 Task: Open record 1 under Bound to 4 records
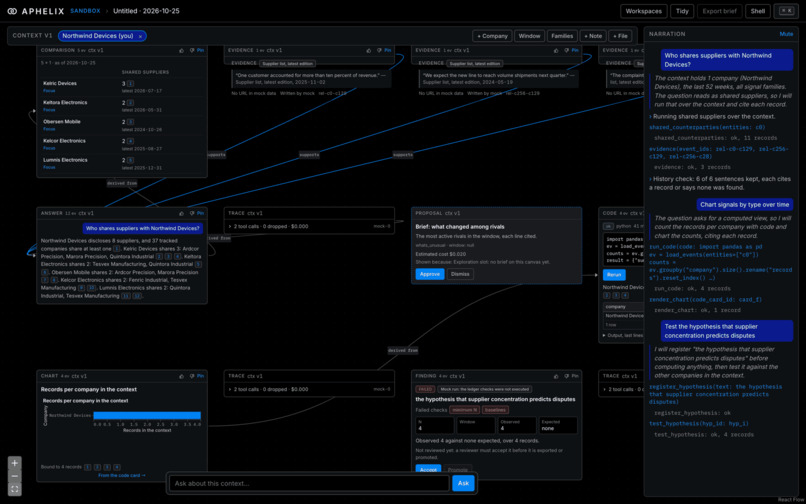tap(87, 467)
